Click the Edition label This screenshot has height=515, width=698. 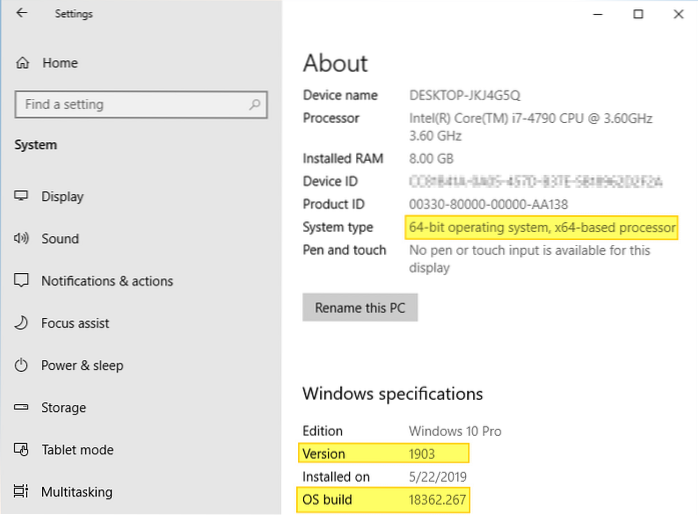[x=323, y=431]
